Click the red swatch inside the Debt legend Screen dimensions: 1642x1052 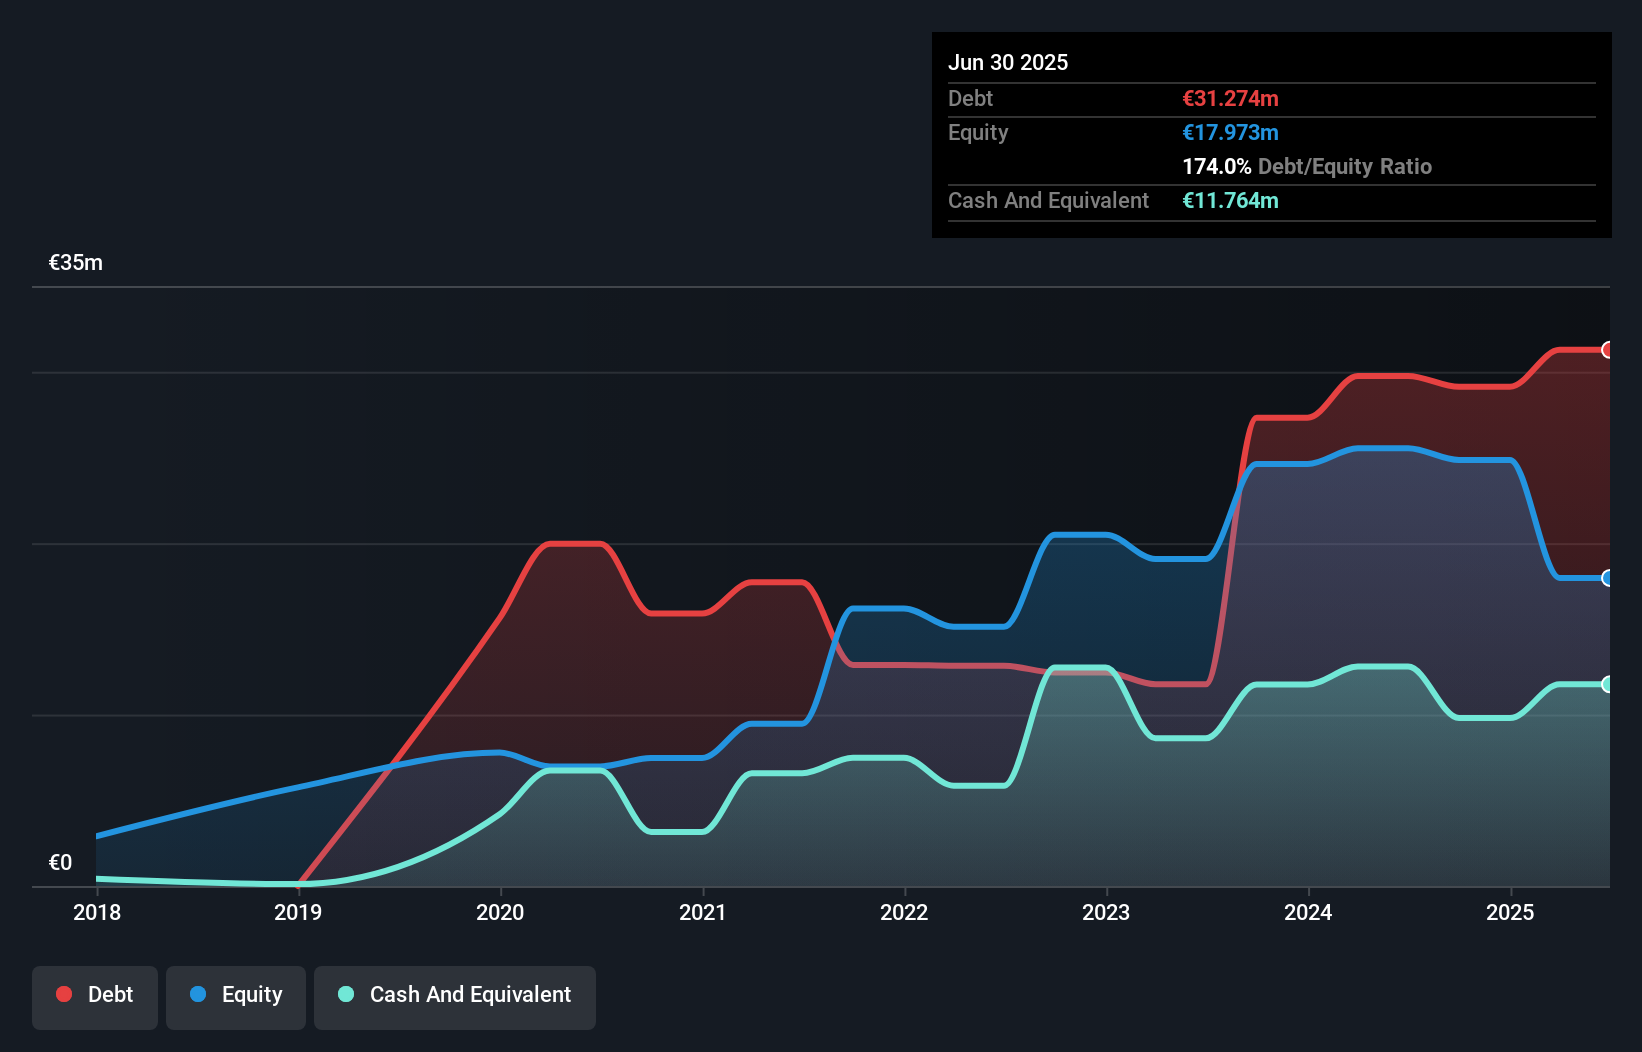pos(63,994)
